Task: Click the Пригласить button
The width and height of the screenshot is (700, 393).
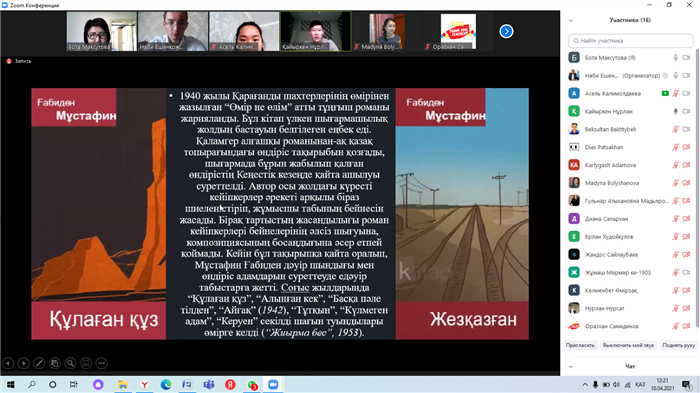Action: click(x=580, y=345)
